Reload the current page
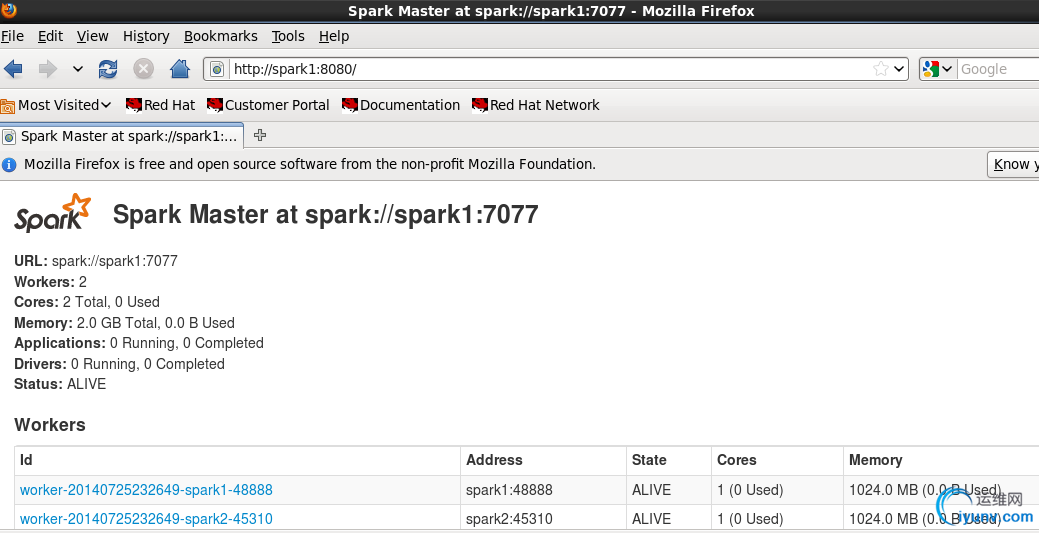This screenshot has width=1039, height=533. pos(108,68)
